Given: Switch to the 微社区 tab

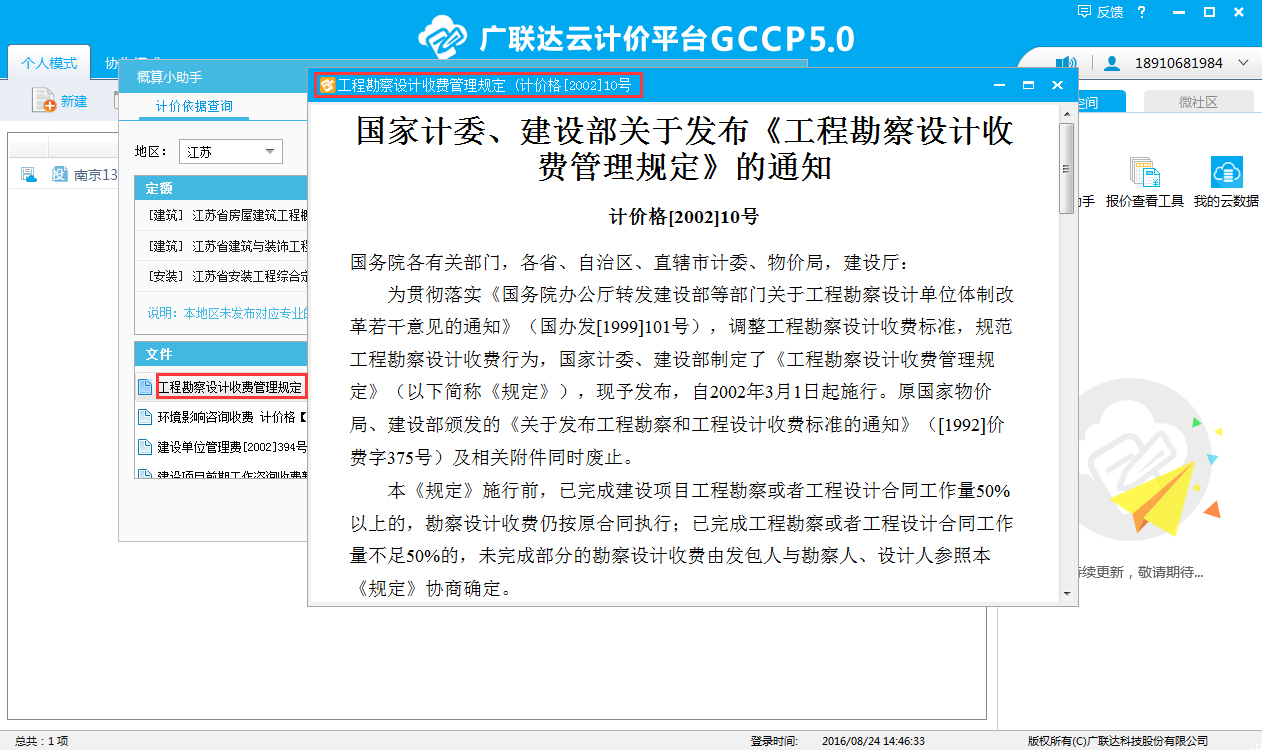Looking at the screenshot, I should click(x=1197, y=102).
